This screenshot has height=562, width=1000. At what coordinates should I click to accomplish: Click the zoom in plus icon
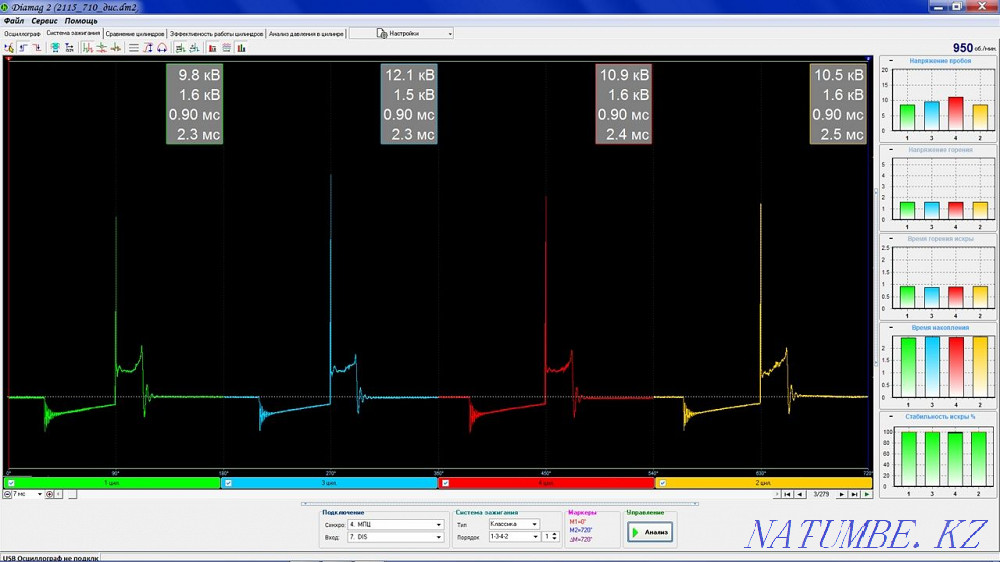[50, 494]
